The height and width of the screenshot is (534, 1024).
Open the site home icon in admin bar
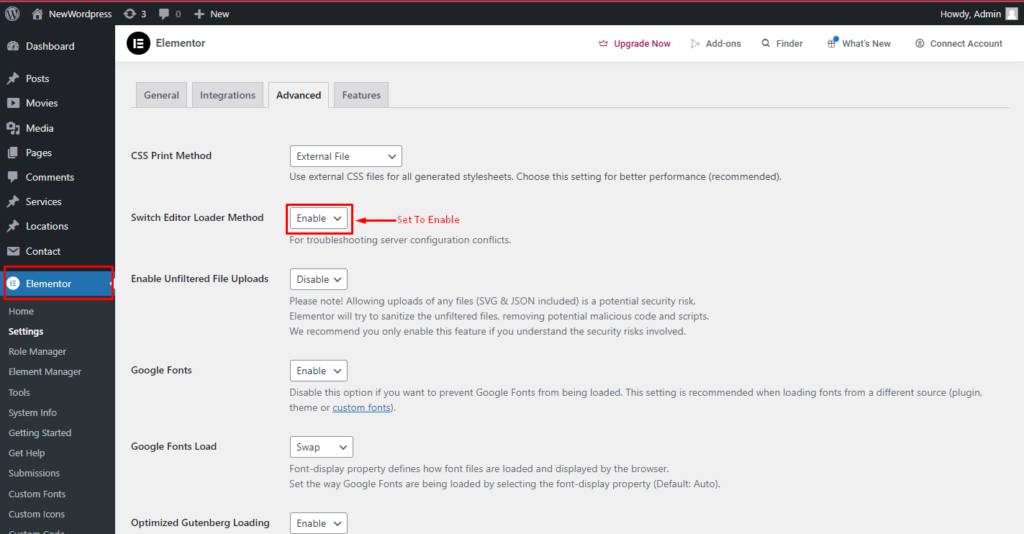click(x=37, y=14)
